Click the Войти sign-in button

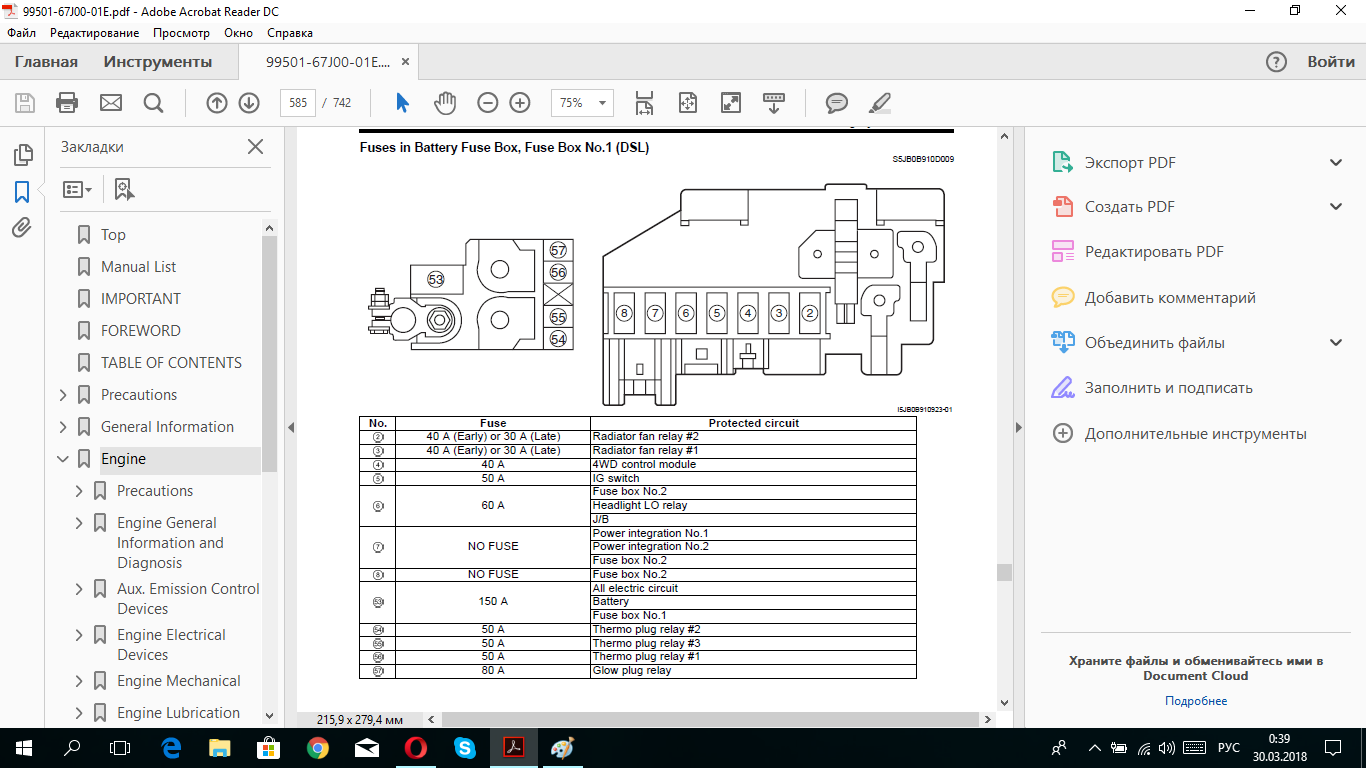tap(1331, 62)
